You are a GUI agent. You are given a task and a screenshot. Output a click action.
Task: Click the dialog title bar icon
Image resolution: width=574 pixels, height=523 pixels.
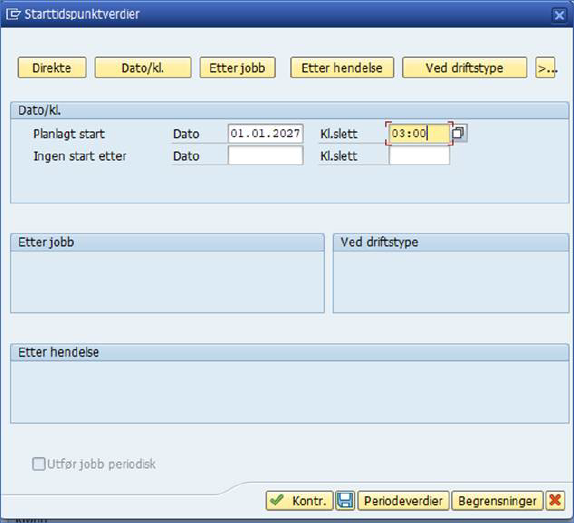(14, 14)
